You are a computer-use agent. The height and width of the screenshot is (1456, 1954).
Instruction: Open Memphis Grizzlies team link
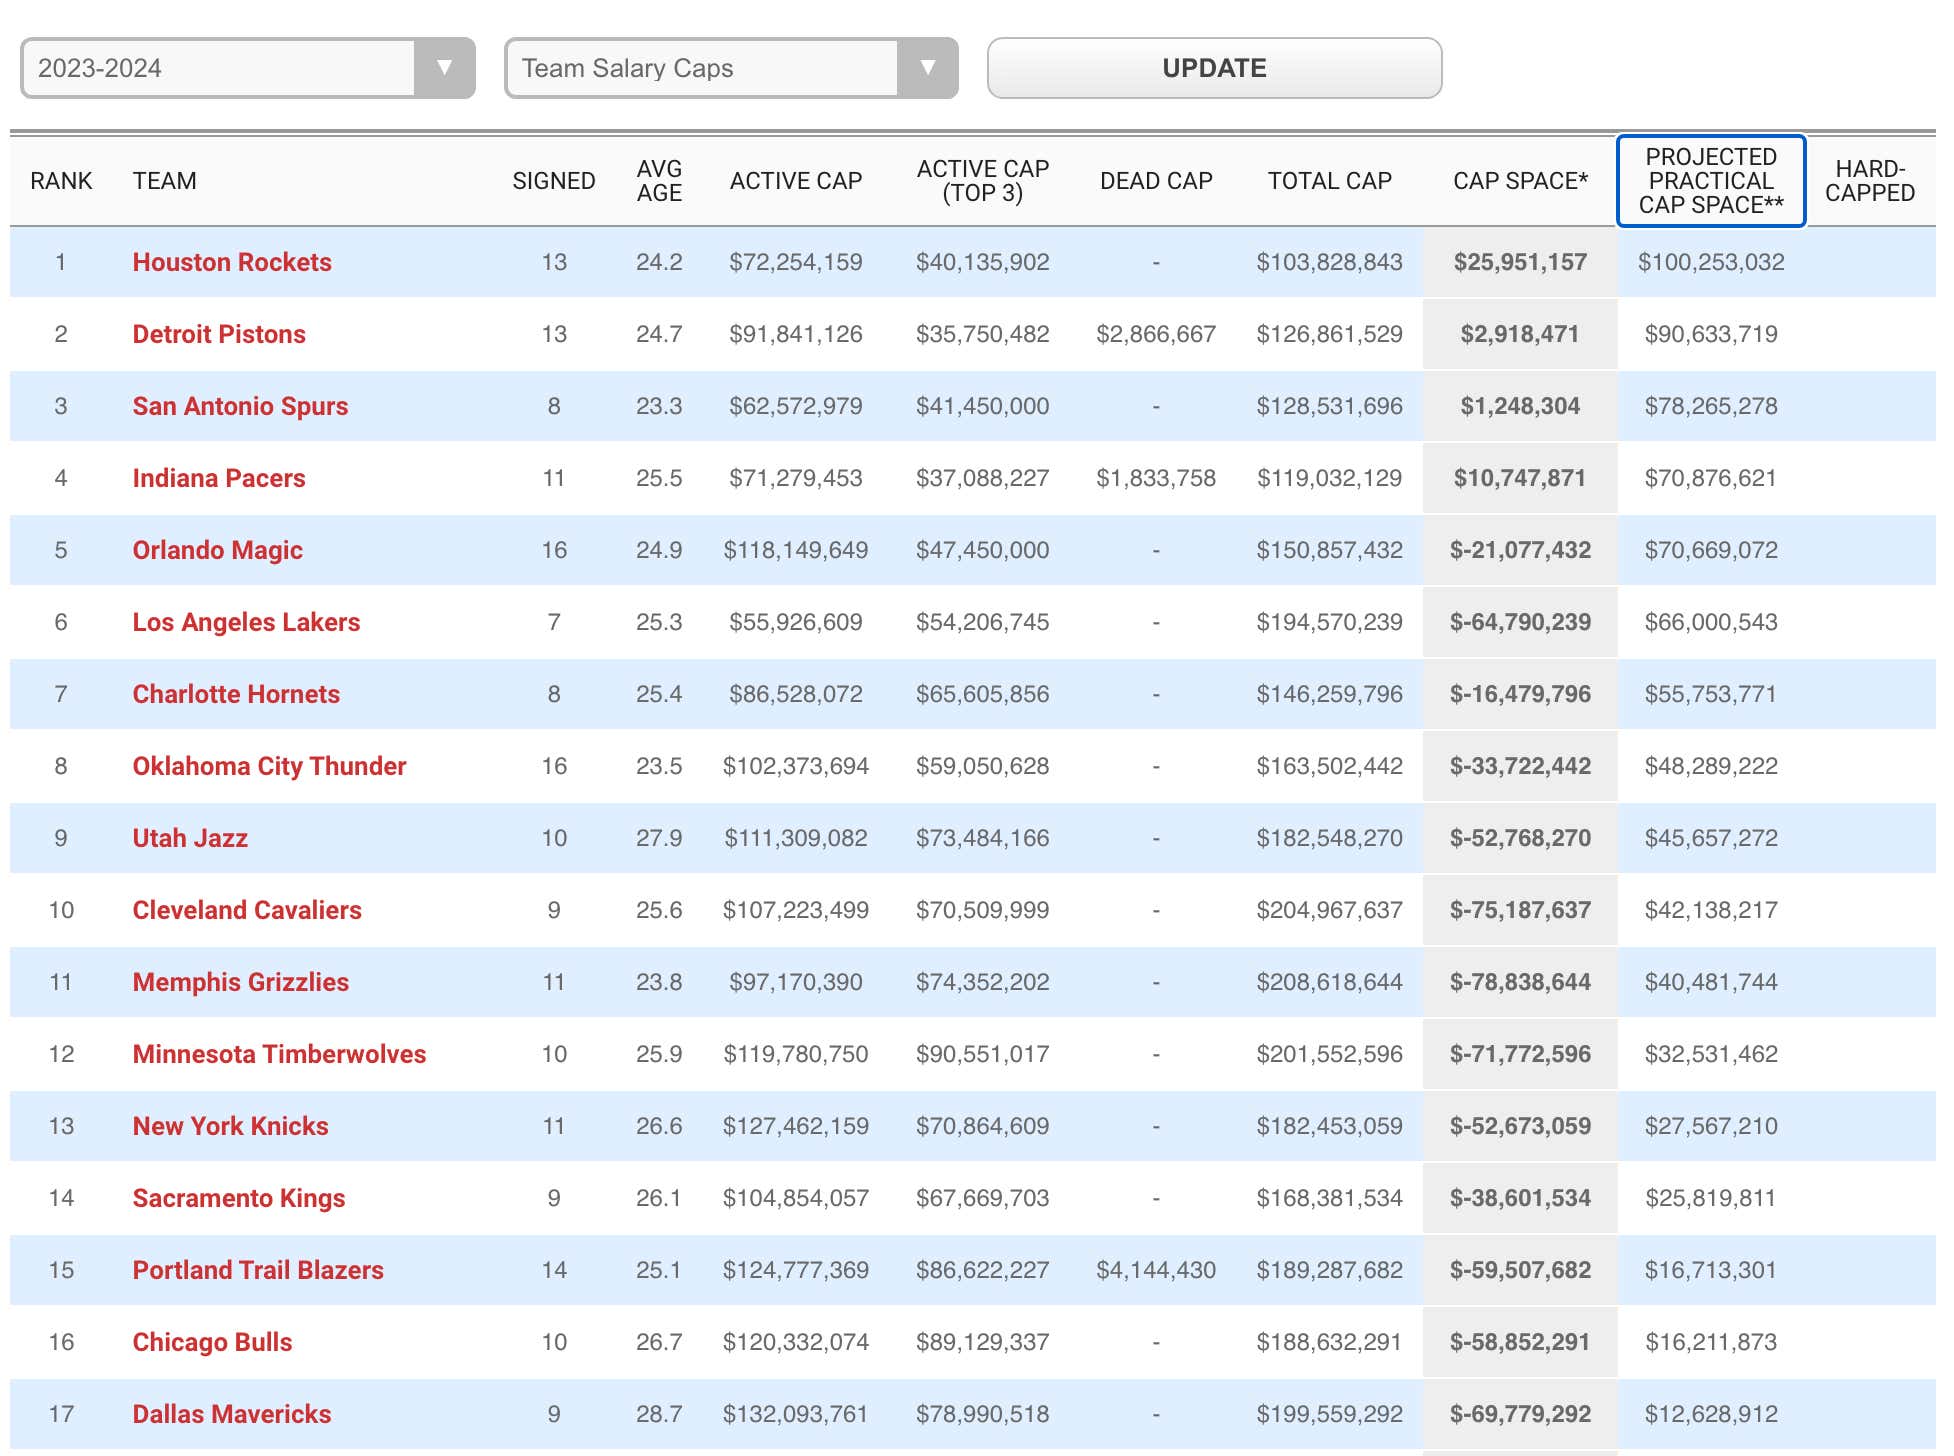[241, 982]
